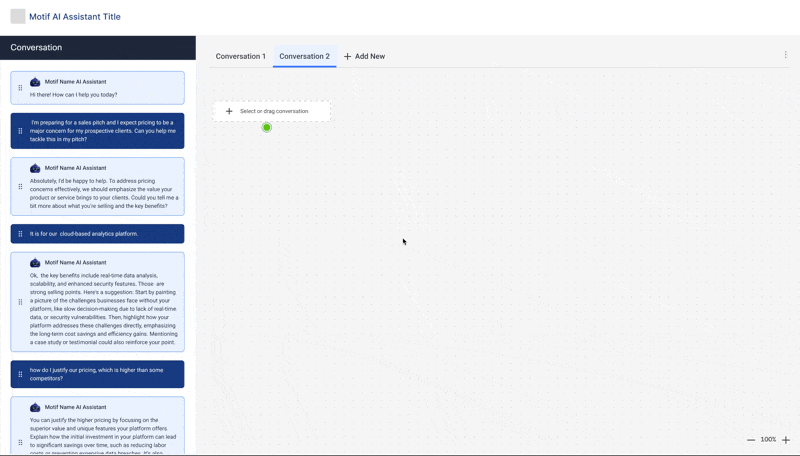Viewport: 800px width, 456px height.
Task: Click the logo placeholder beside the app title
Action: tap(18, 17)
